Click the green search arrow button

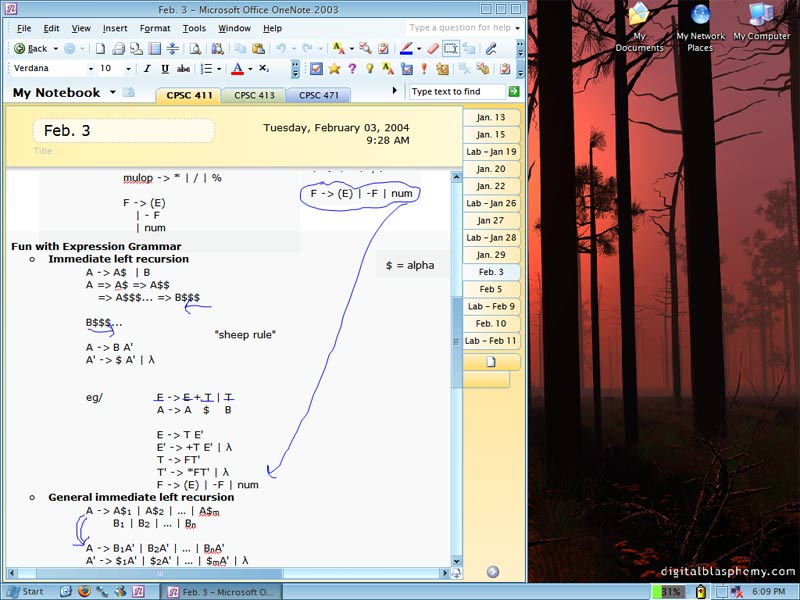[x=514, y=91]
